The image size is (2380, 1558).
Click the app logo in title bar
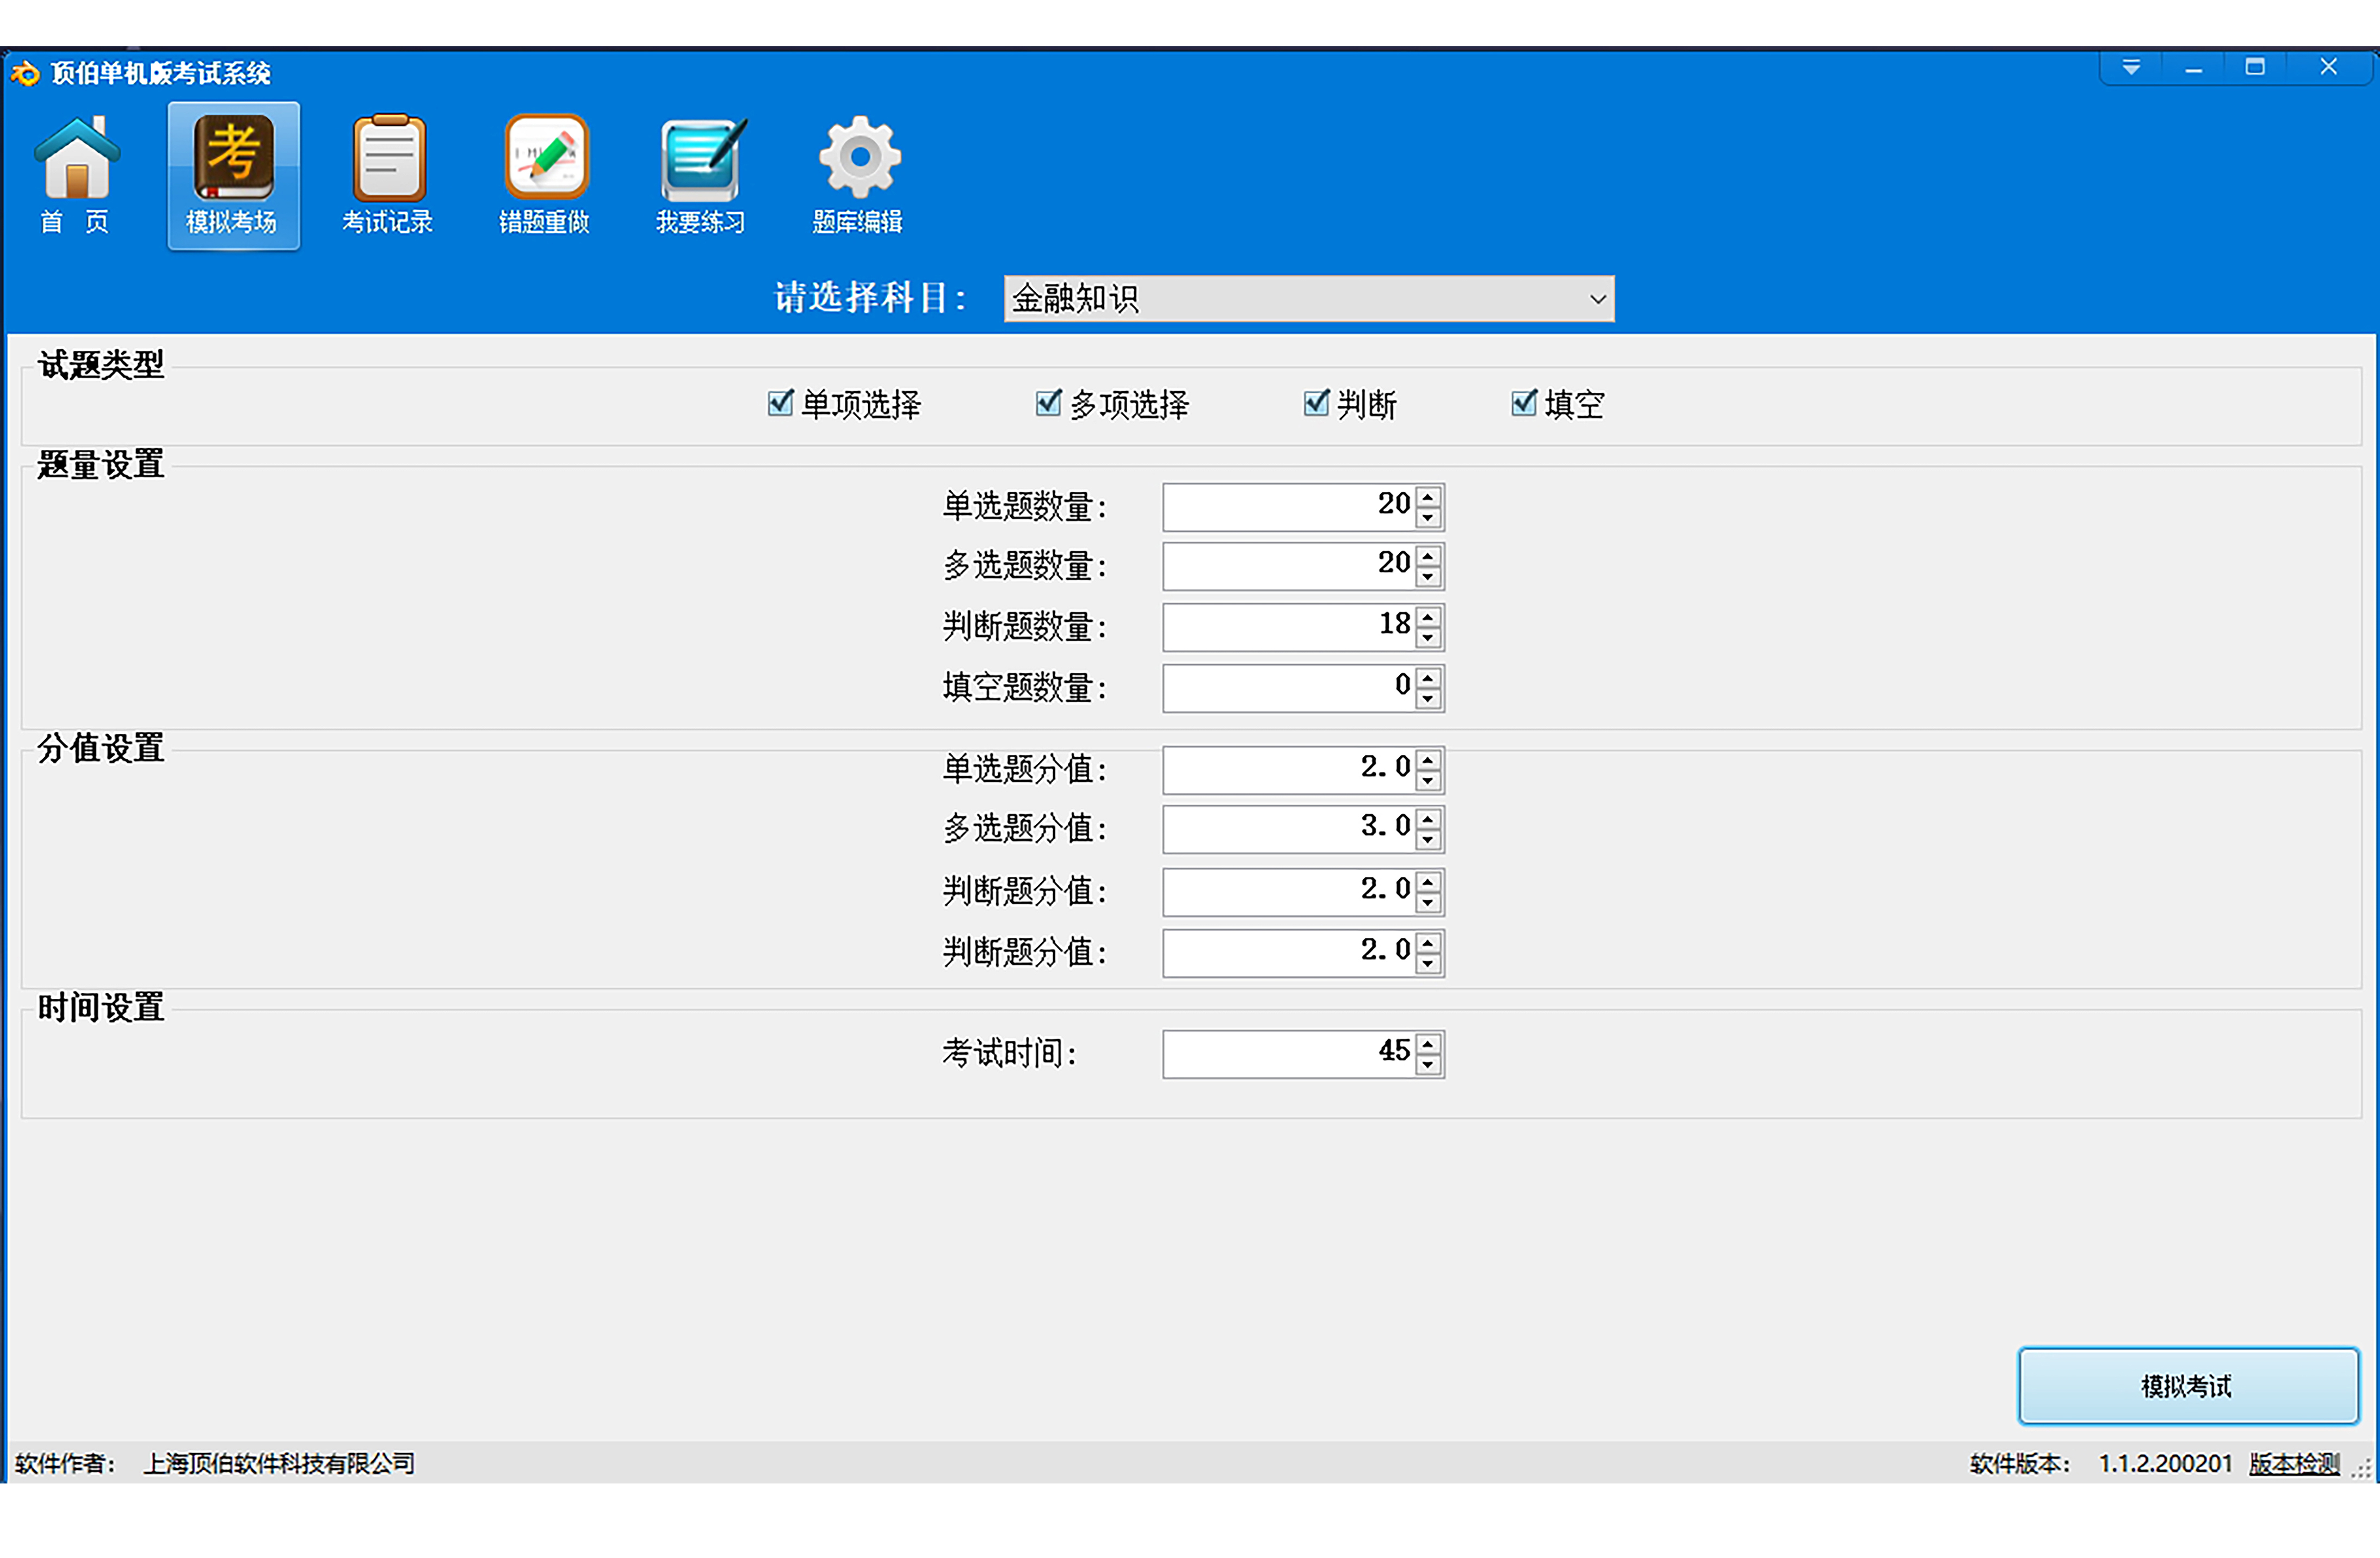click(x=25, y=73)
